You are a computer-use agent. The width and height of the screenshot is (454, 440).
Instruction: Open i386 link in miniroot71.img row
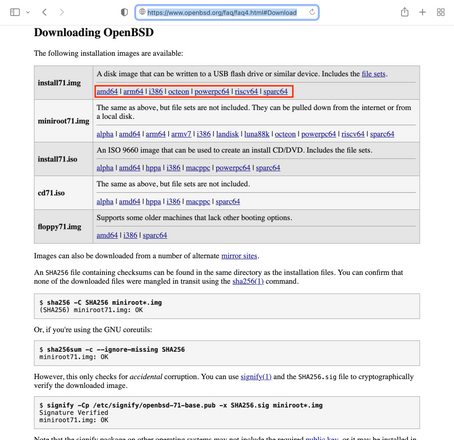coord(204,134)
